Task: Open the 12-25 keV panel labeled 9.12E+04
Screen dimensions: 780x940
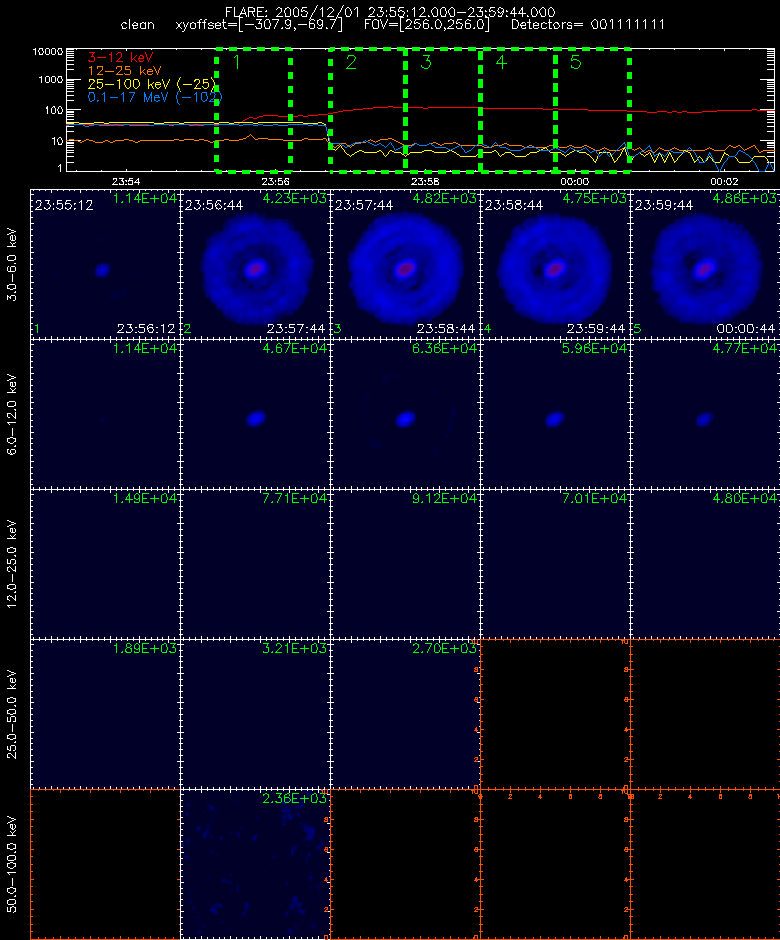Action: [405, 564]
